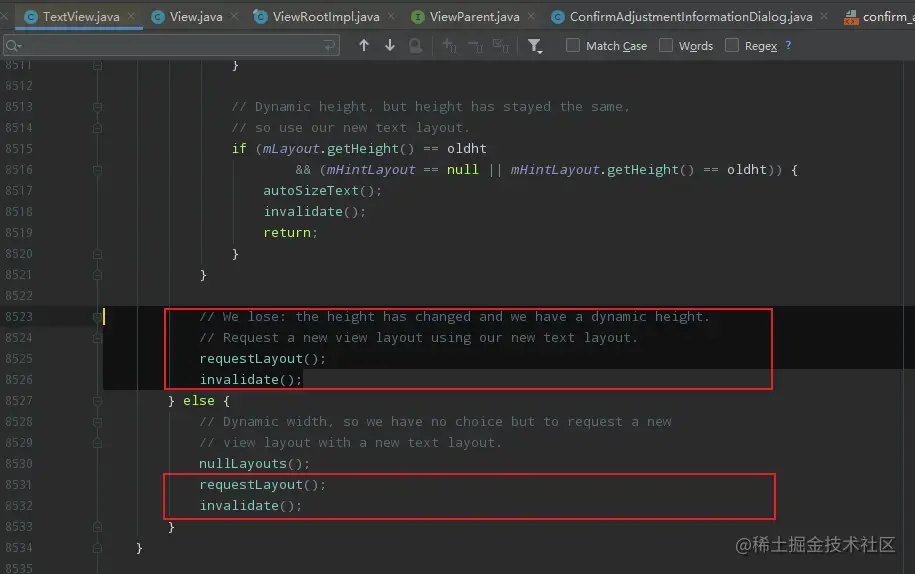Go to previous occurrence arrow
The height and width of the screenshot is (574, 915).
click(x=364, y=46)
